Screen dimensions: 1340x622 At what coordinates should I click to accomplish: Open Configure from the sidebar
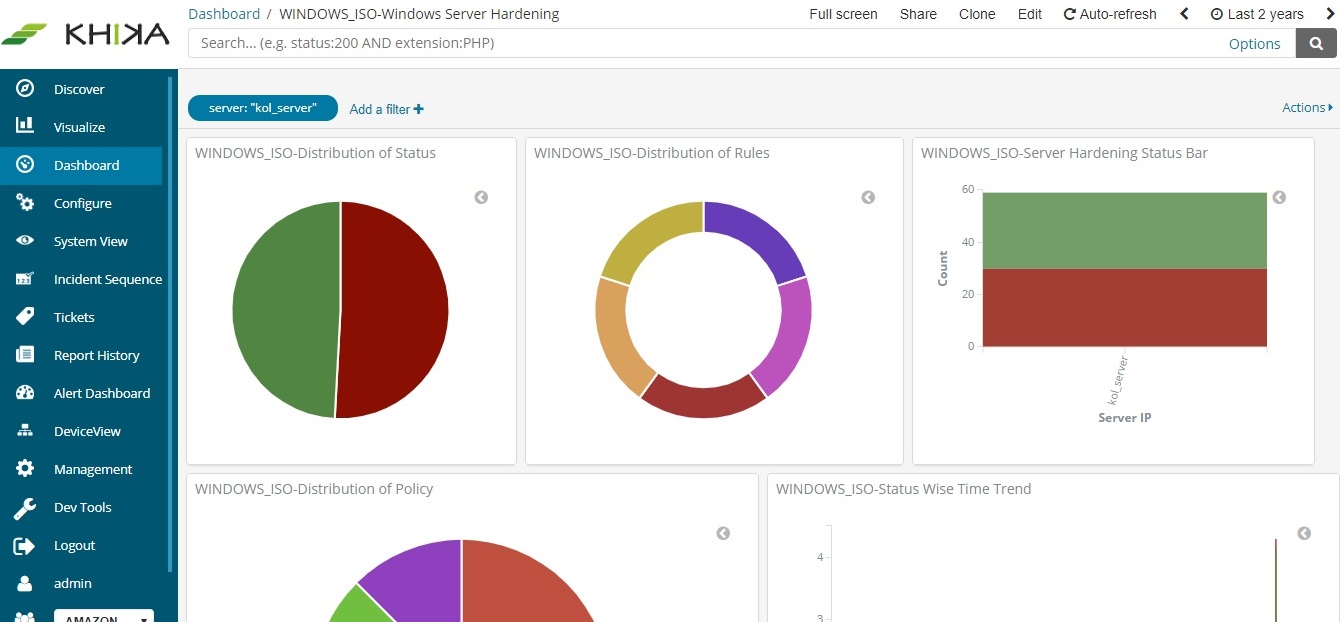[x=83, y=203]
